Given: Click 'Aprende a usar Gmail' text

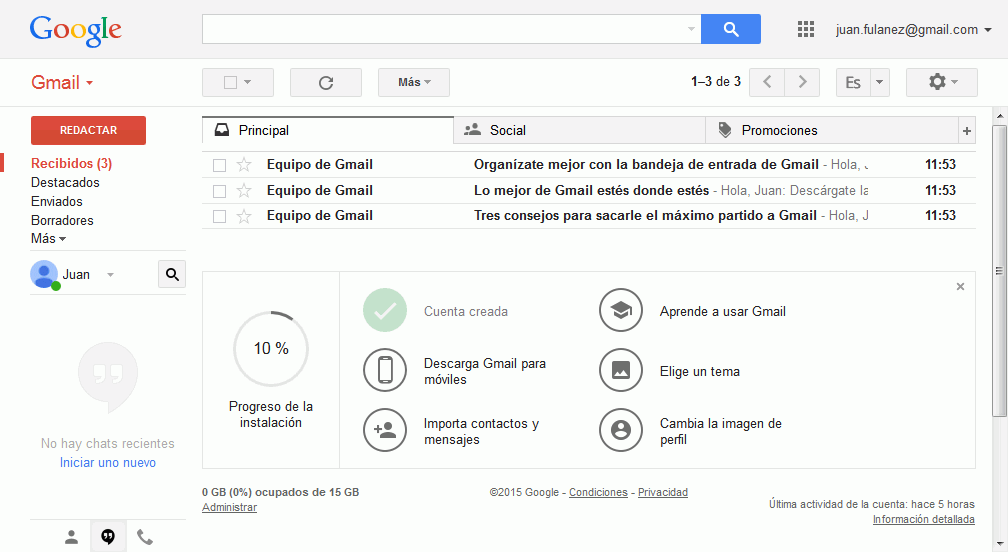Looking at the screenshot, I should click(723, 311).
